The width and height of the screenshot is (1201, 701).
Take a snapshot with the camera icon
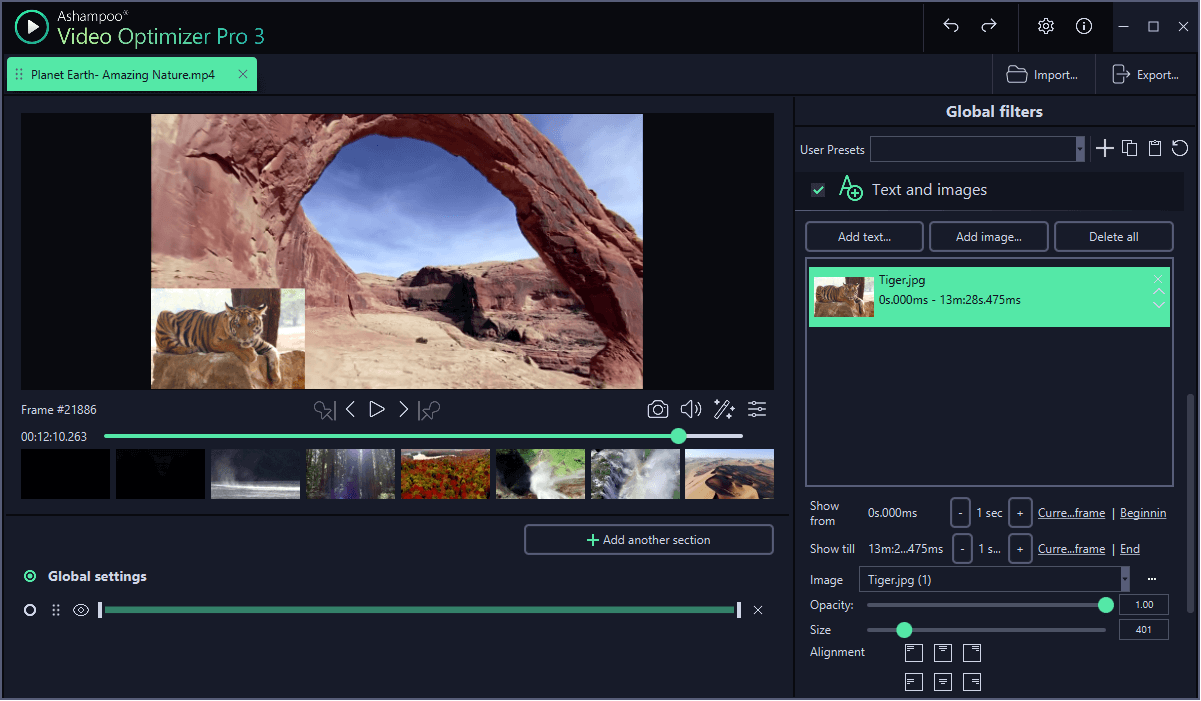(657, 409)
